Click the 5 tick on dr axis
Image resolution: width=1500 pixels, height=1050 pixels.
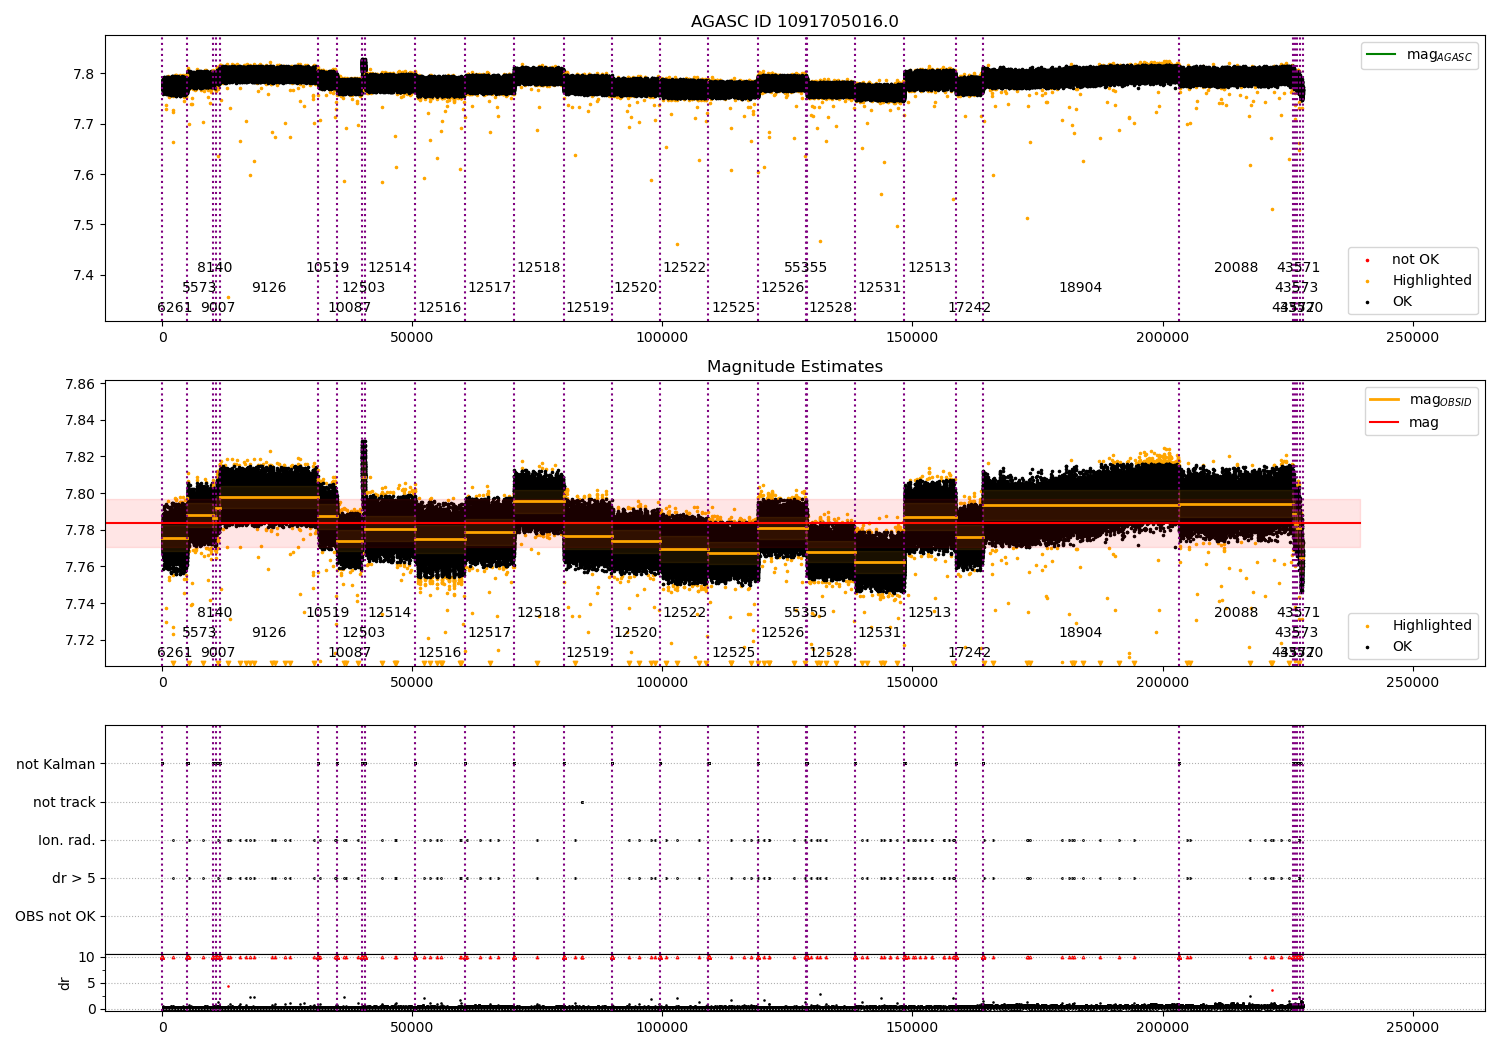tap(91, 983)
